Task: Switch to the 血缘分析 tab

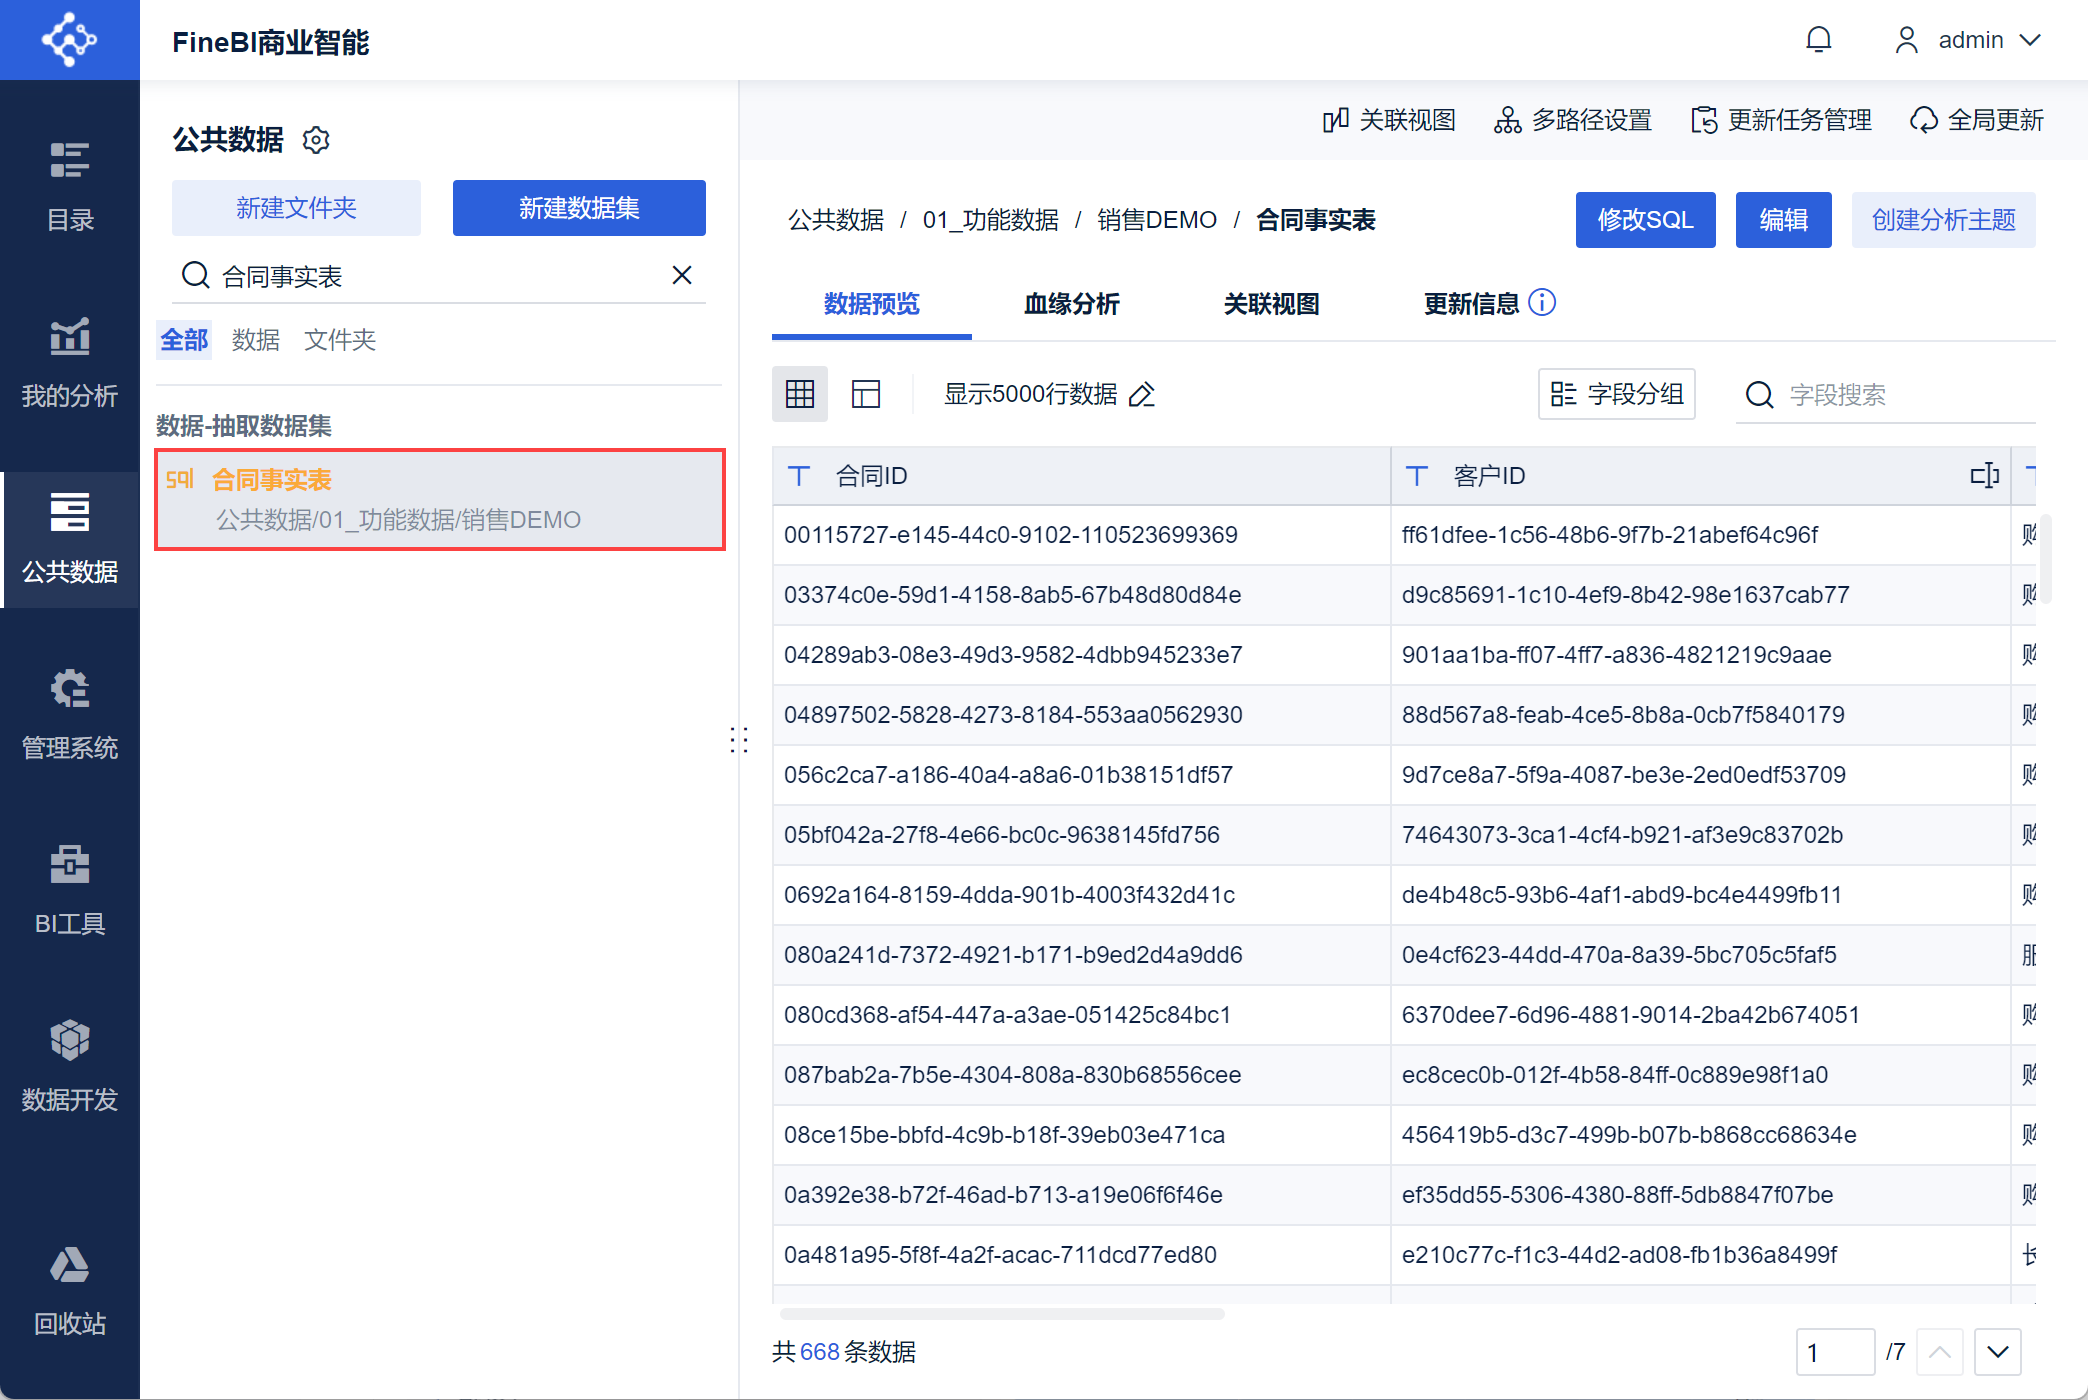Action: (x=1071, y=304)
